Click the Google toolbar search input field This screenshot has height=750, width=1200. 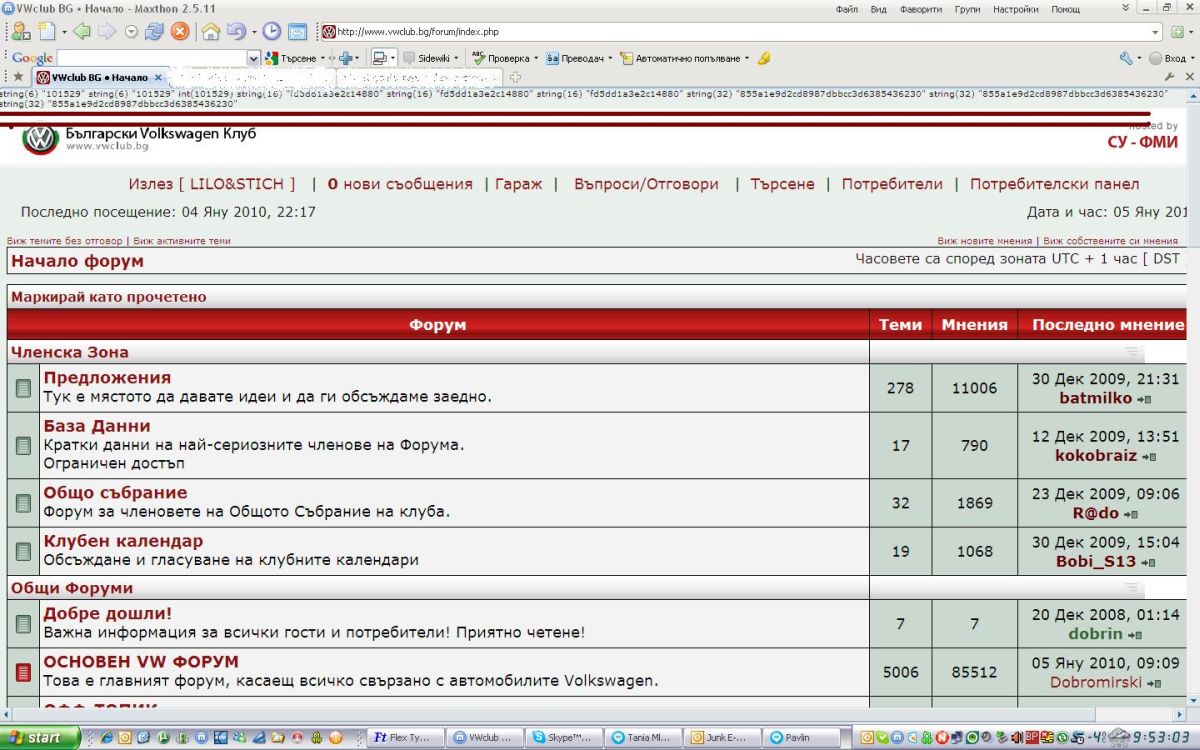[x=150, y=58]
